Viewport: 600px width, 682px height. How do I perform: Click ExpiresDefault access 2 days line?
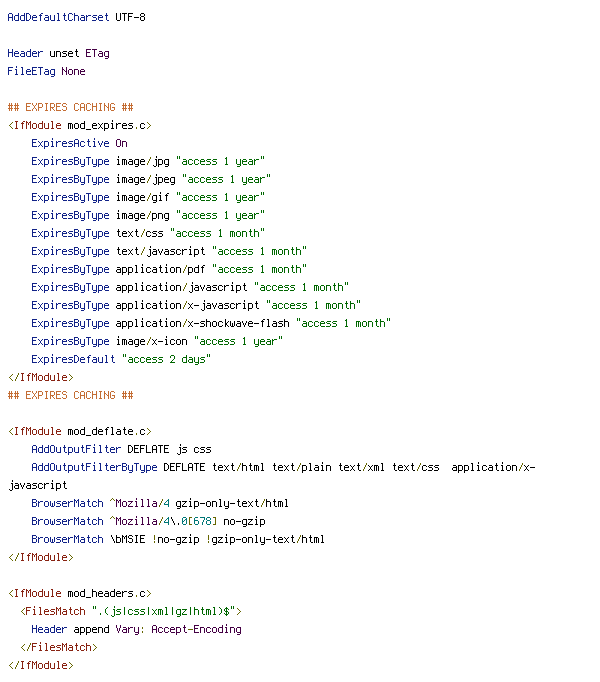(121, 359)
